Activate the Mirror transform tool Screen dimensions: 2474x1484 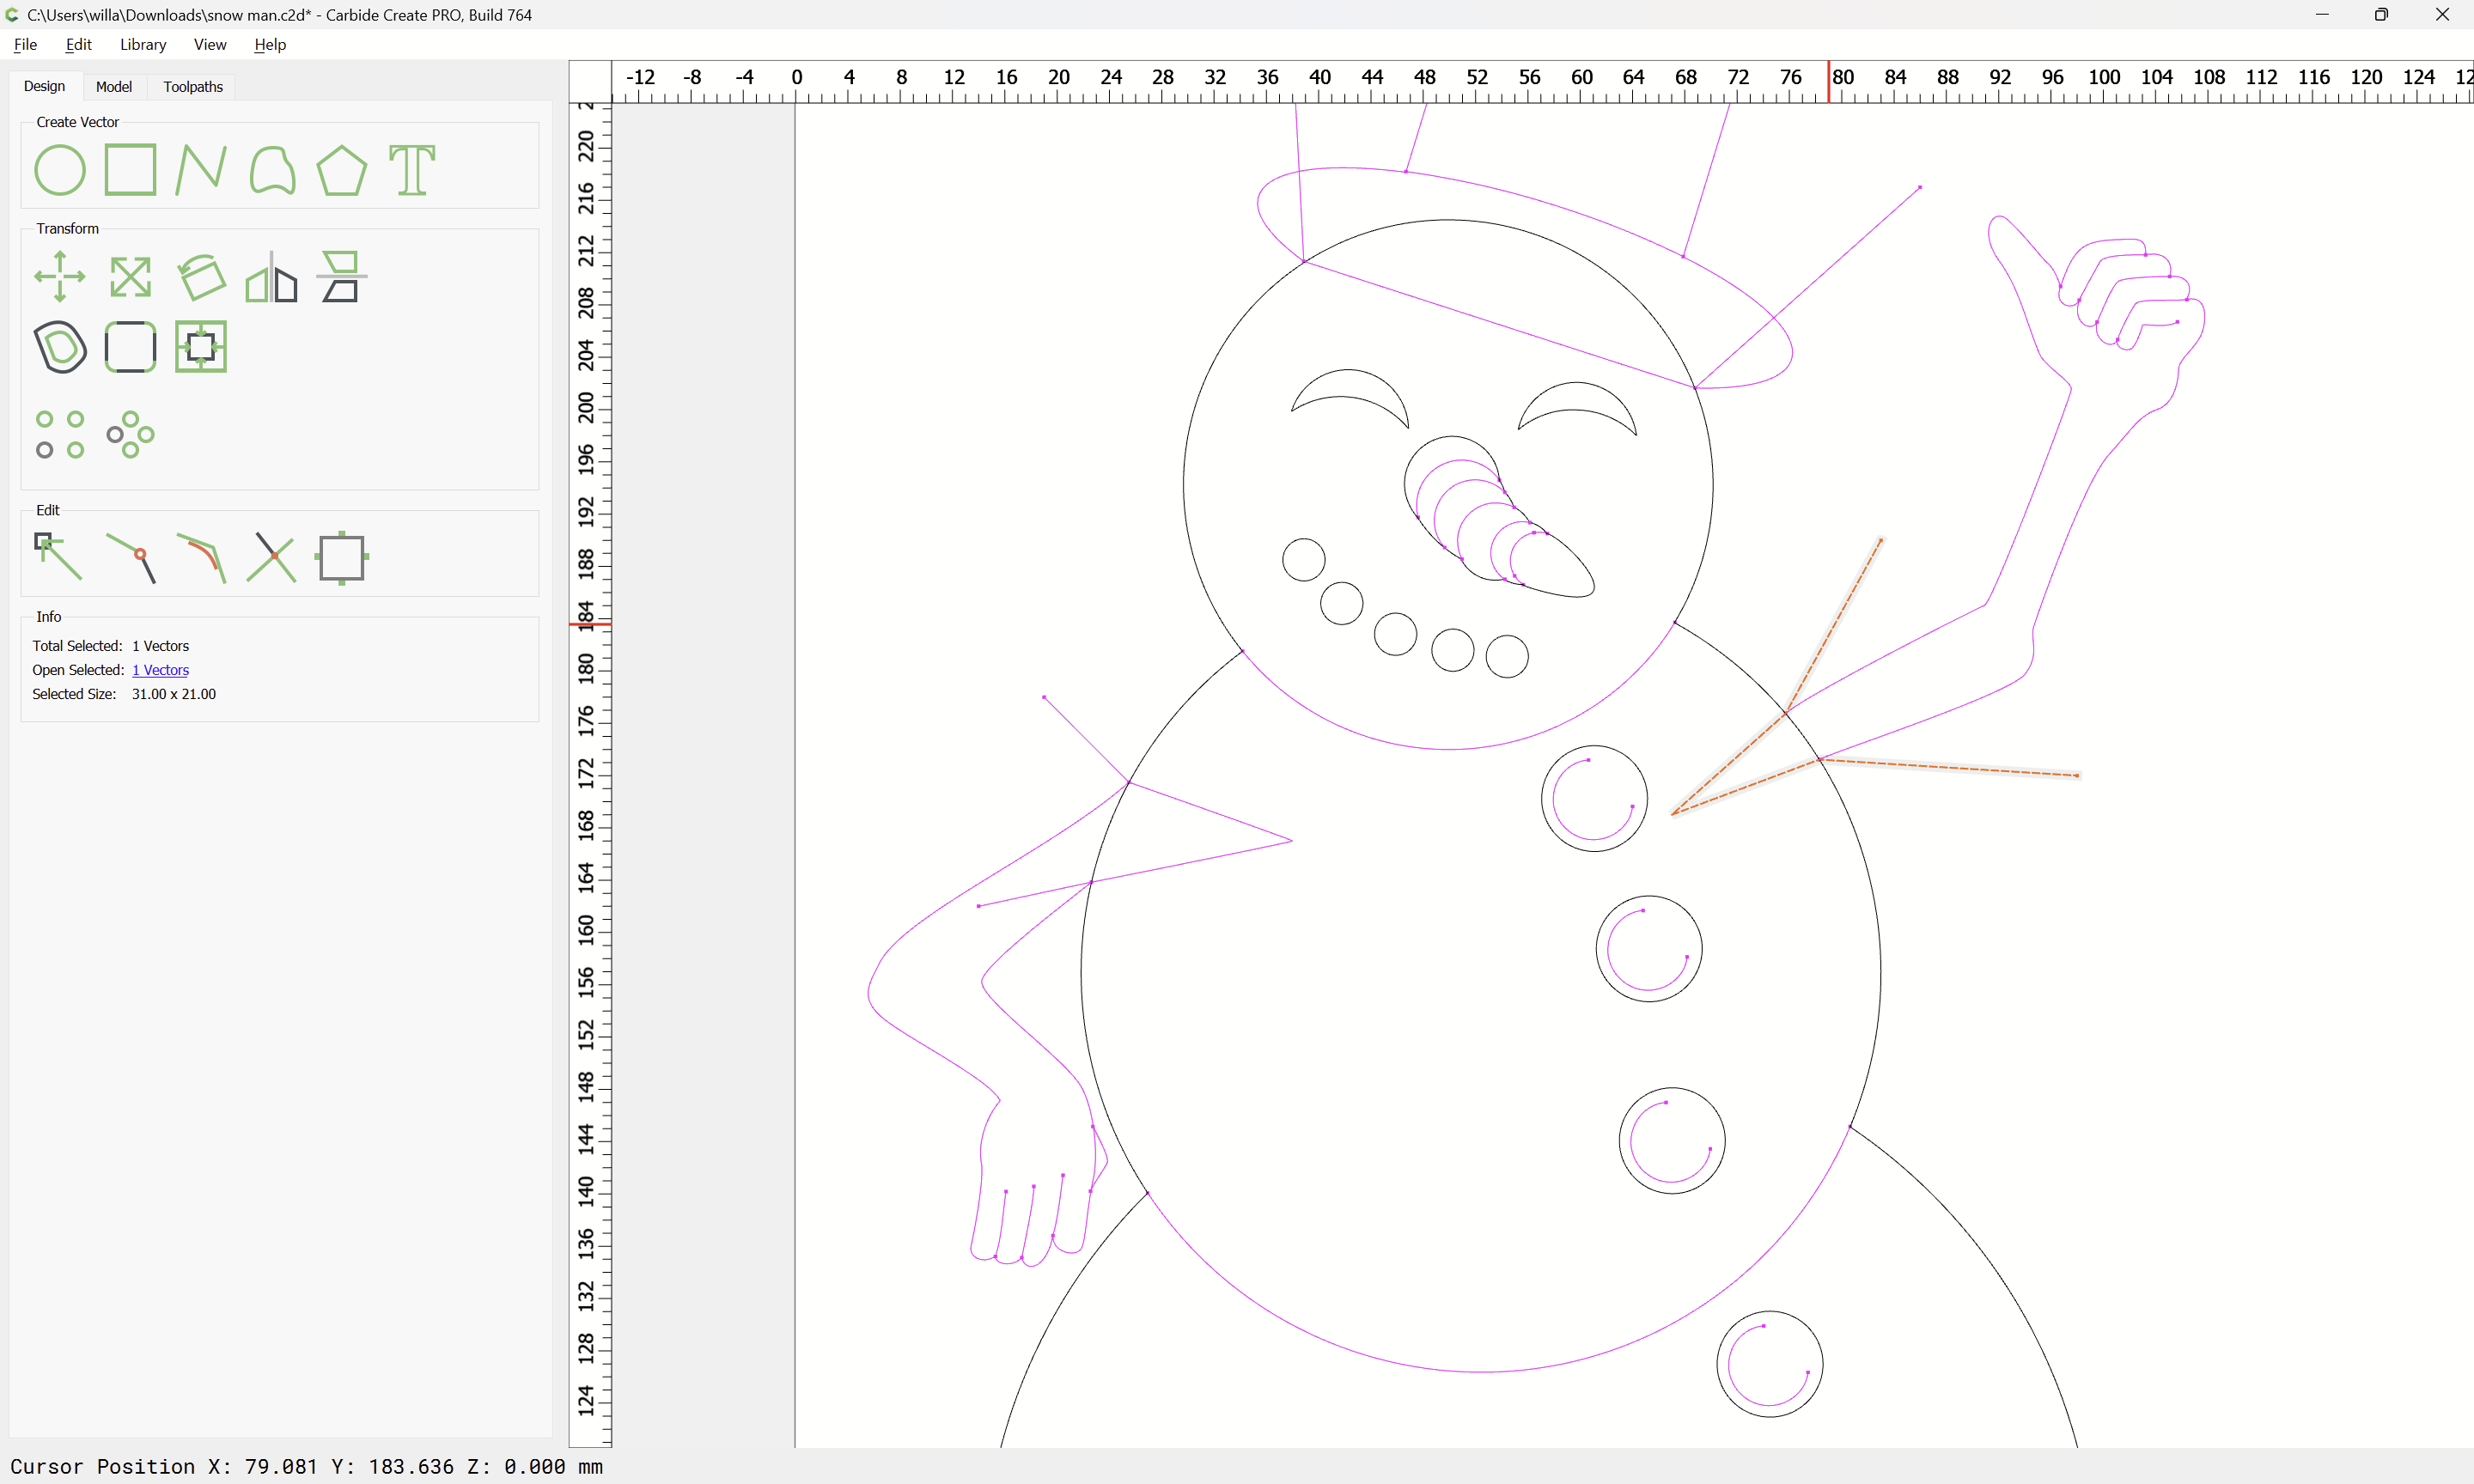271,276
